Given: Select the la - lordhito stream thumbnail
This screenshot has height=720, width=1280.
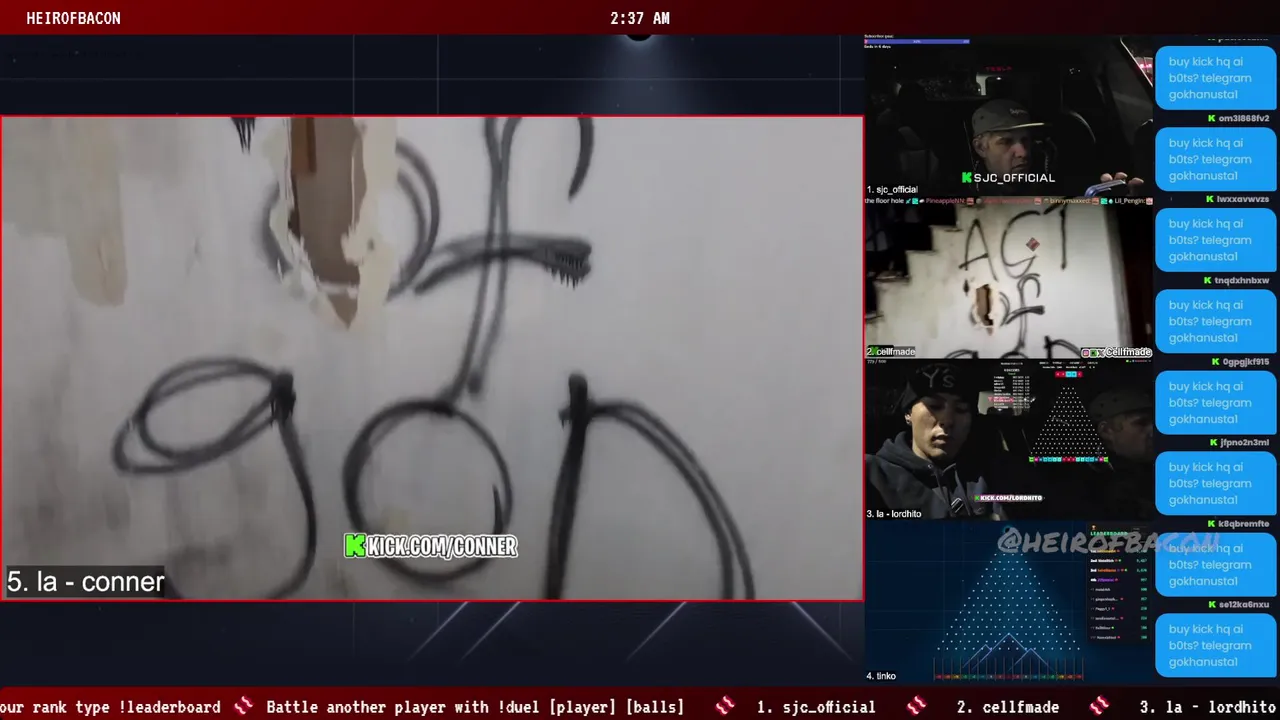Looking at the screenshot, I should pos(1008,440).
